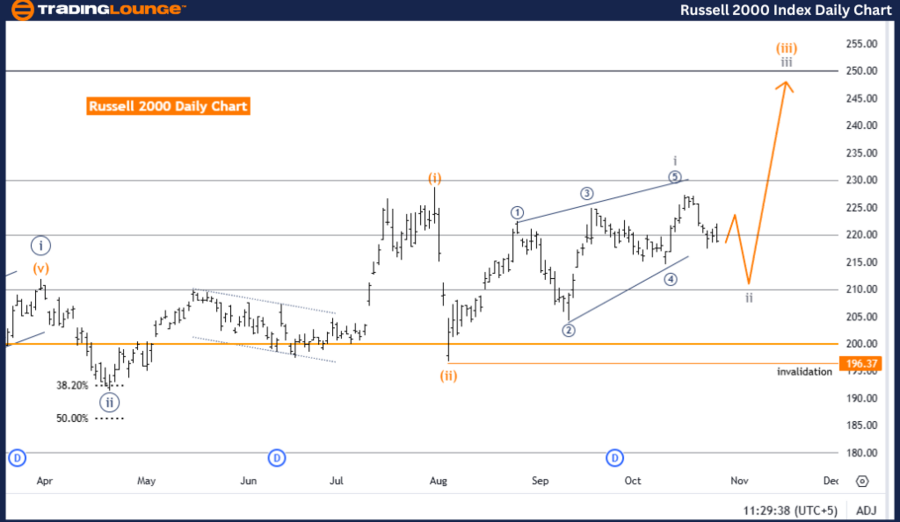This screenshot has width=900, height=522.
Task: Click the circled wave 5 label
Action: (x=674, y=177)
